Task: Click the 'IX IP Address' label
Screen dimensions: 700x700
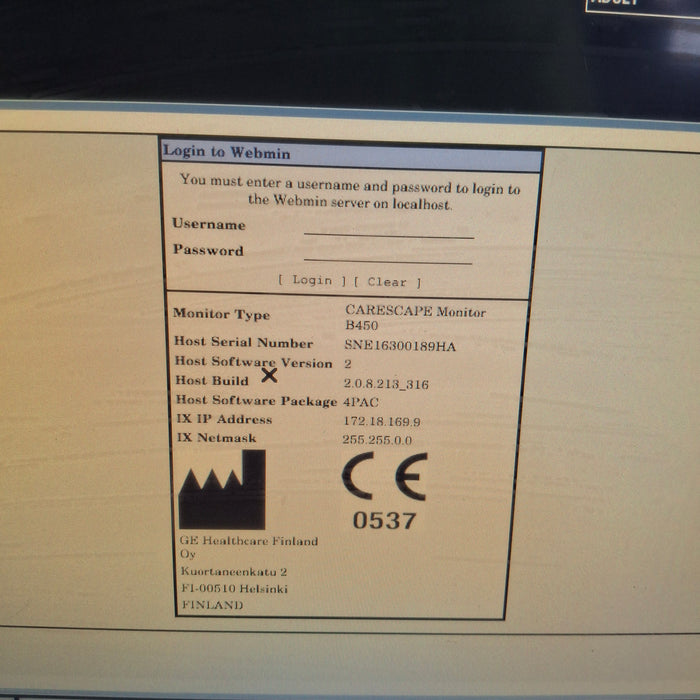Action: pyautogui.click(x=224, y=419)
